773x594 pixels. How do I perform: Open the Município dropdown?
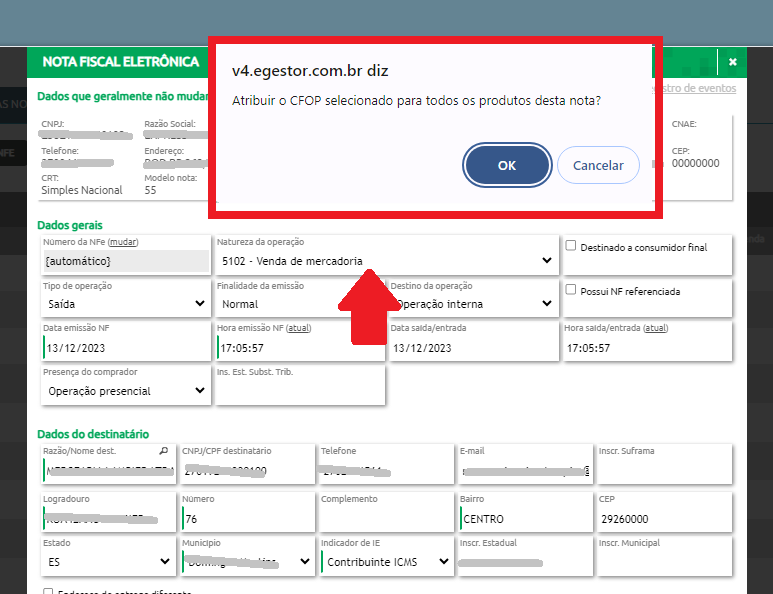247,561
